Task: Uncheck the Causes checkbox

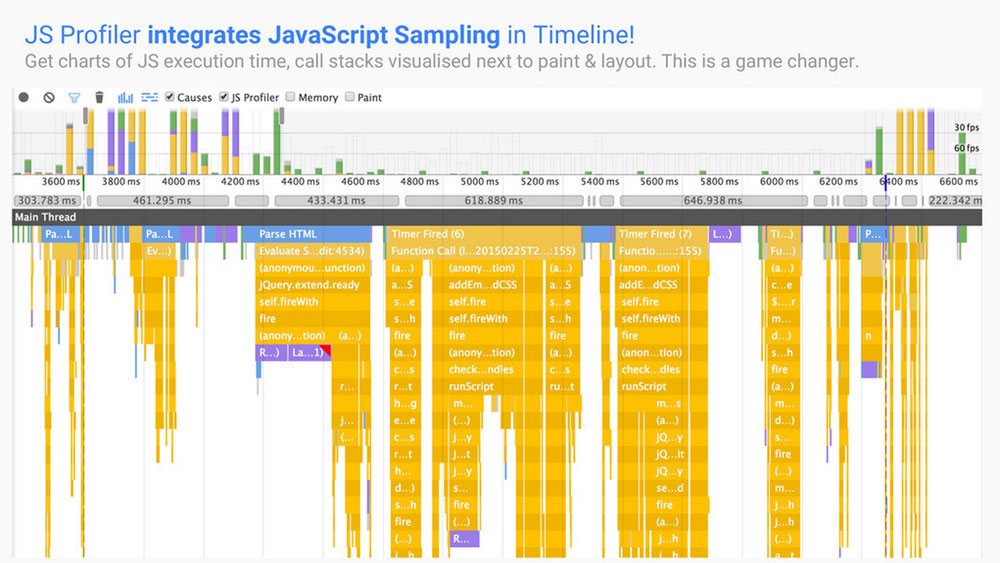Action: tap(170, 97)
